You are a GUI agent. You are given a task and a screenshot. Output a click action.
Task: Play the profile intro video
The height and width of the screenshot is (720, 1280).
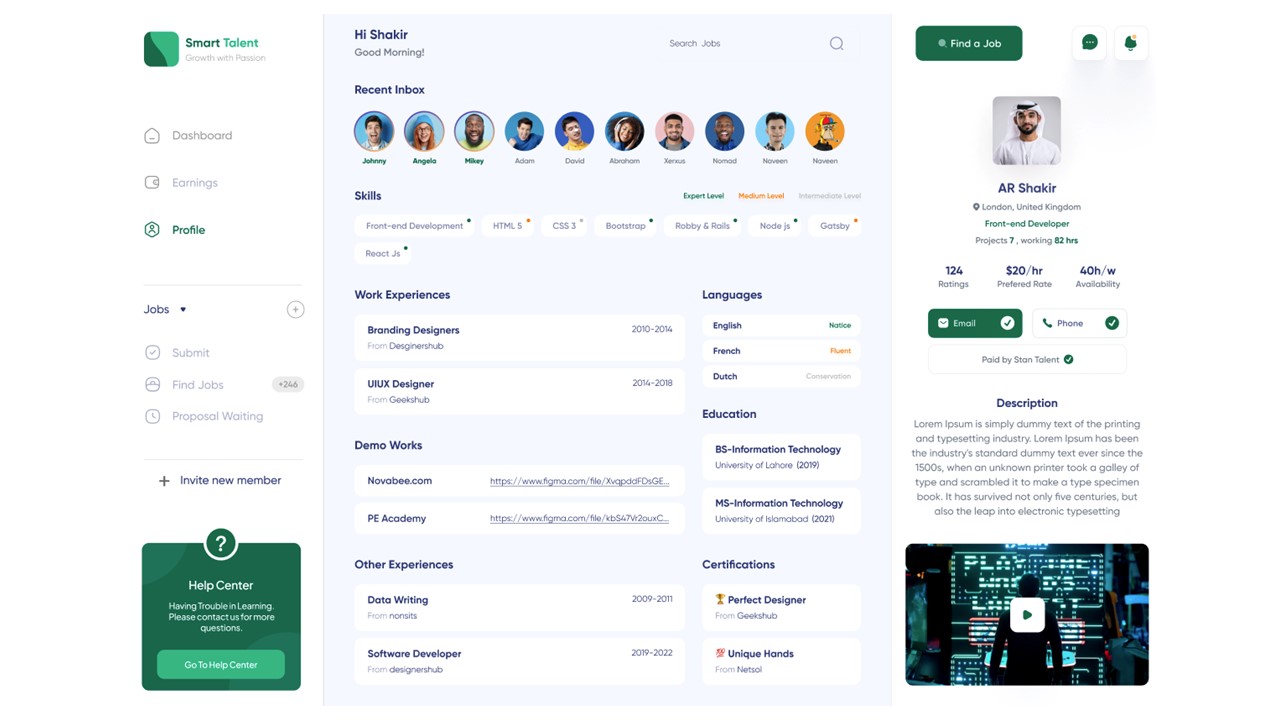(1026, 615)
